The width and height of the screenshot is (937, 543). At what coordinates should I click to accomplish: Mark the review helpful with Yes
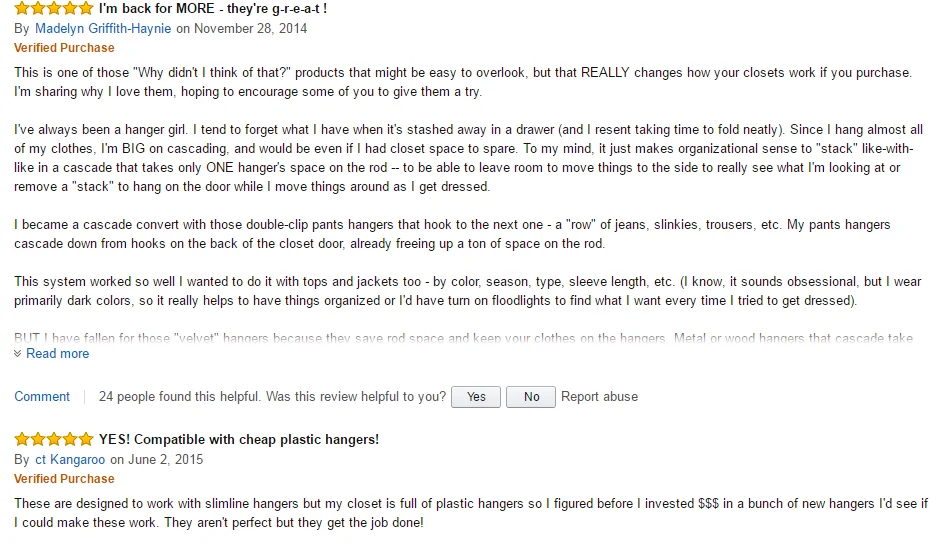[476, 397]
